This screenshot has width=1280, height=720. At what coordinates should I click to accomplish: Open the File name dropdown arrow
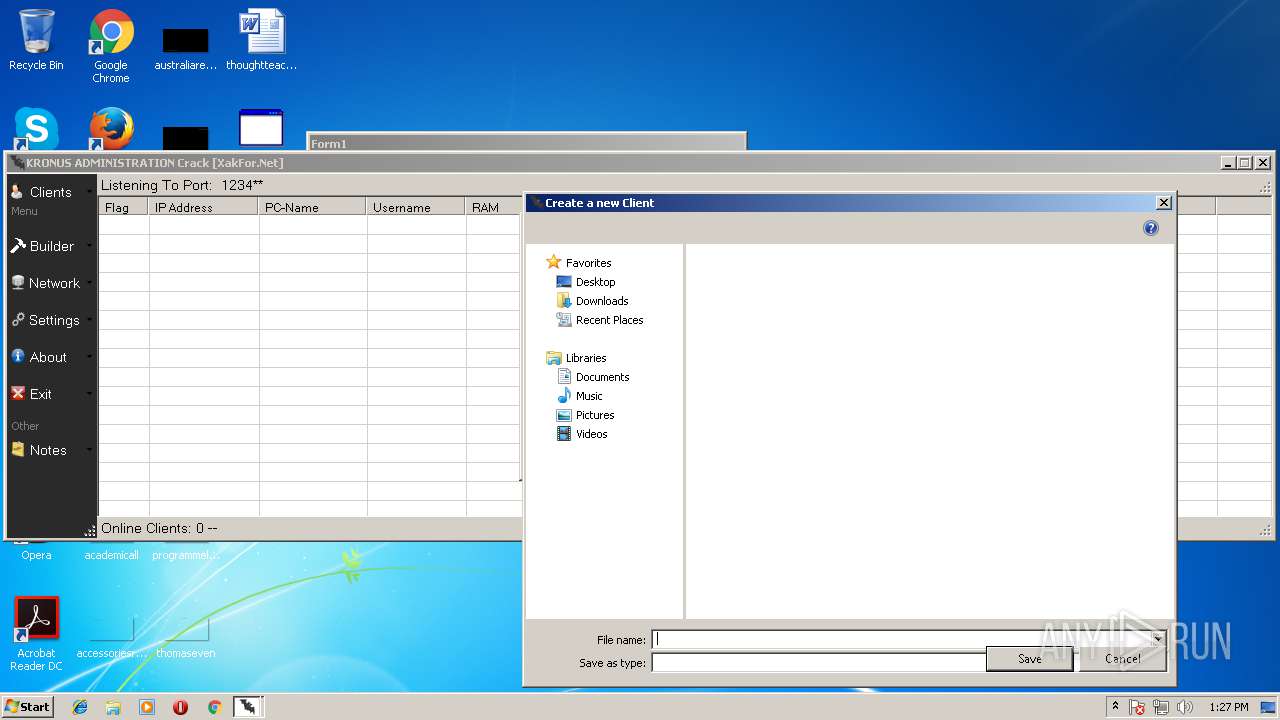coord(1157,639)
